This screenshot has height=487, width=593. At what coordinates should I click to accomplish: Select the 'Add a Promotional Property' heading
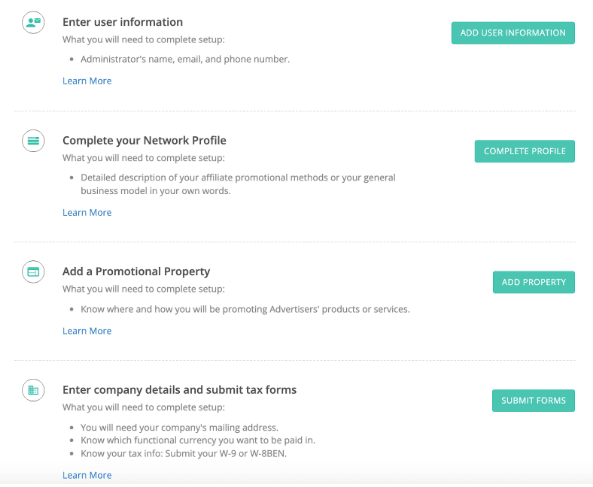(136, 271)
